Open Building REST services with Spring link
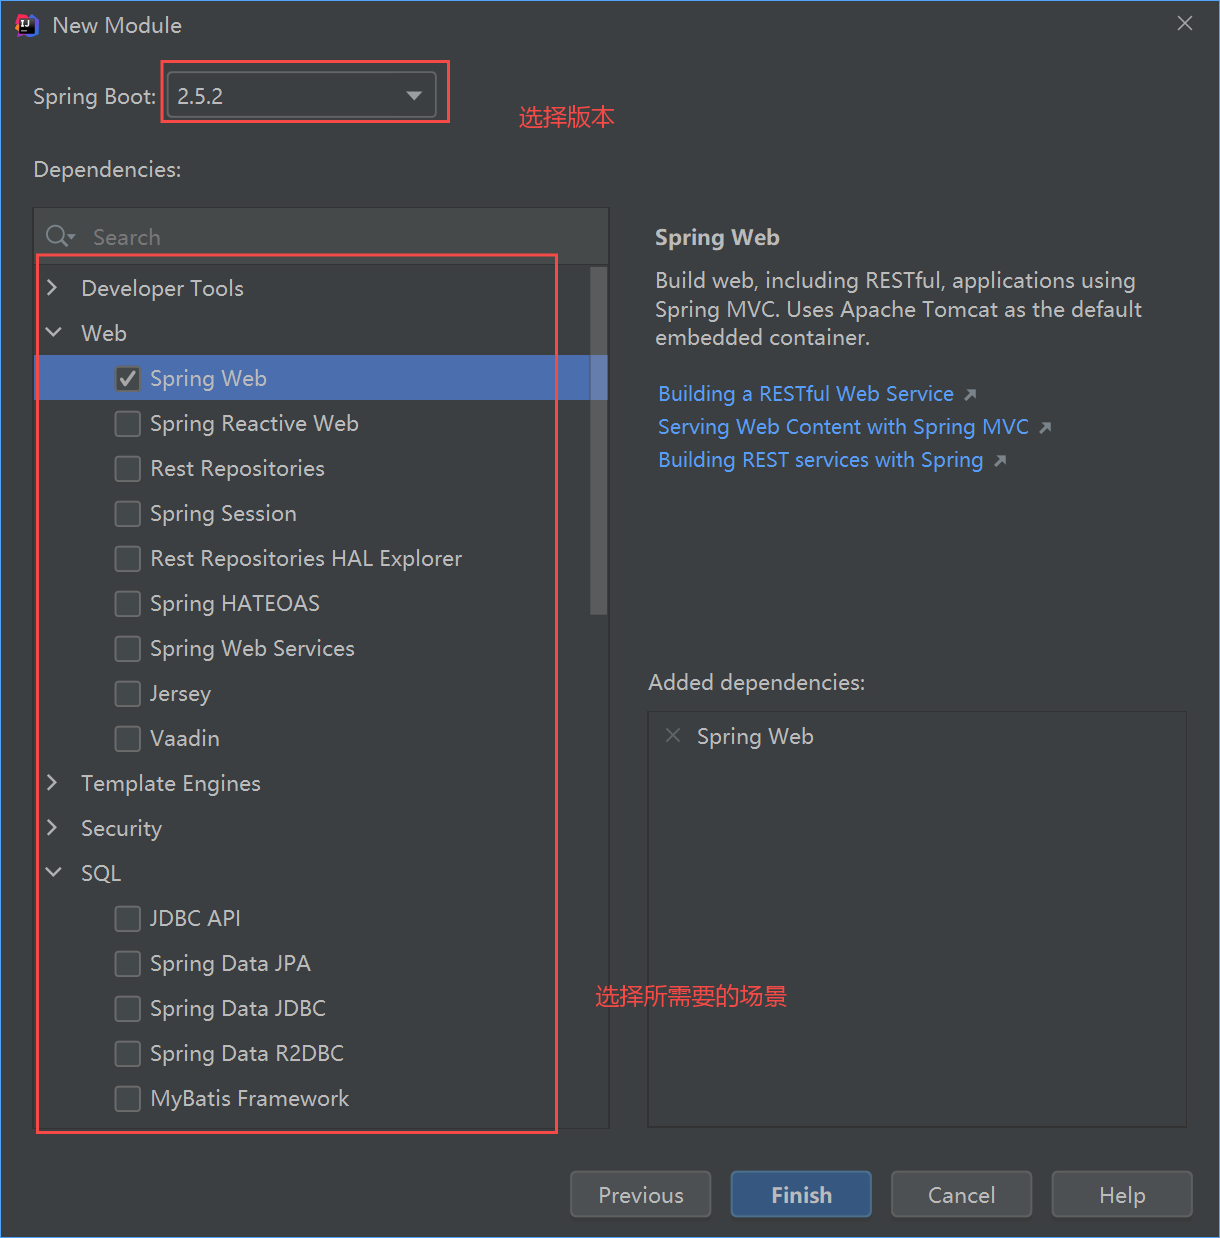Viewport: 1220px width, 1238px height. (x=820, y=460)
